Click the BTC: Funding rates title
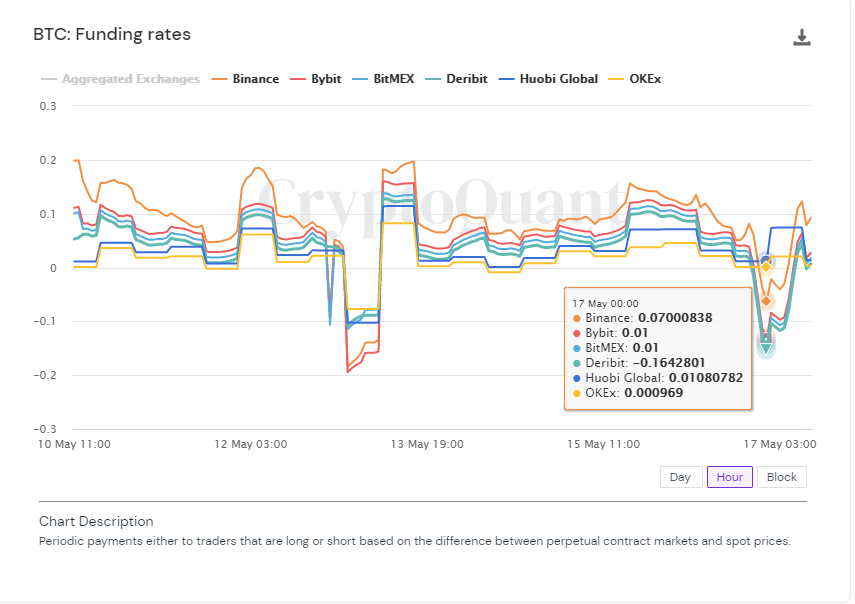This screenshot has width=855, height=604. coord(112,35)
